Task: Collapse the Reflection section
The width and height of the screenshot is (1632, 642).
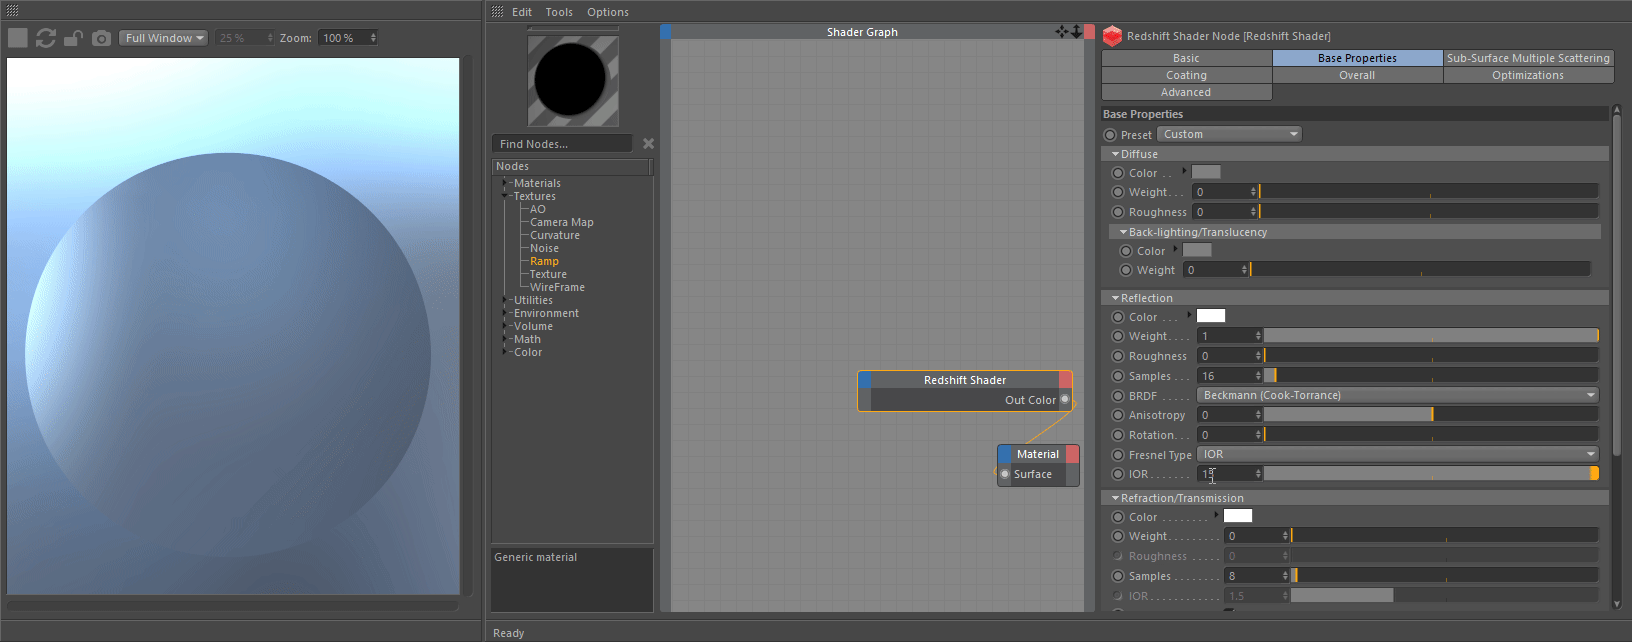Action: [x=1115, y=298]
